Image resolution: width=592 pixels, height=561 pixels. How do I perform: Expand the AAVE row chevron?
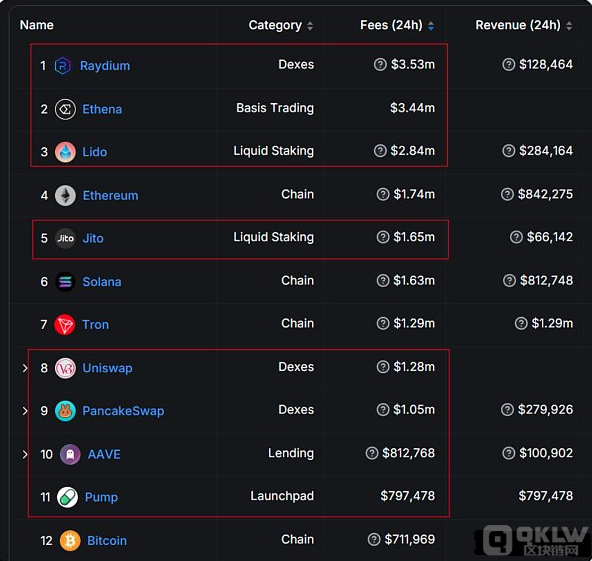pos(25,454)
